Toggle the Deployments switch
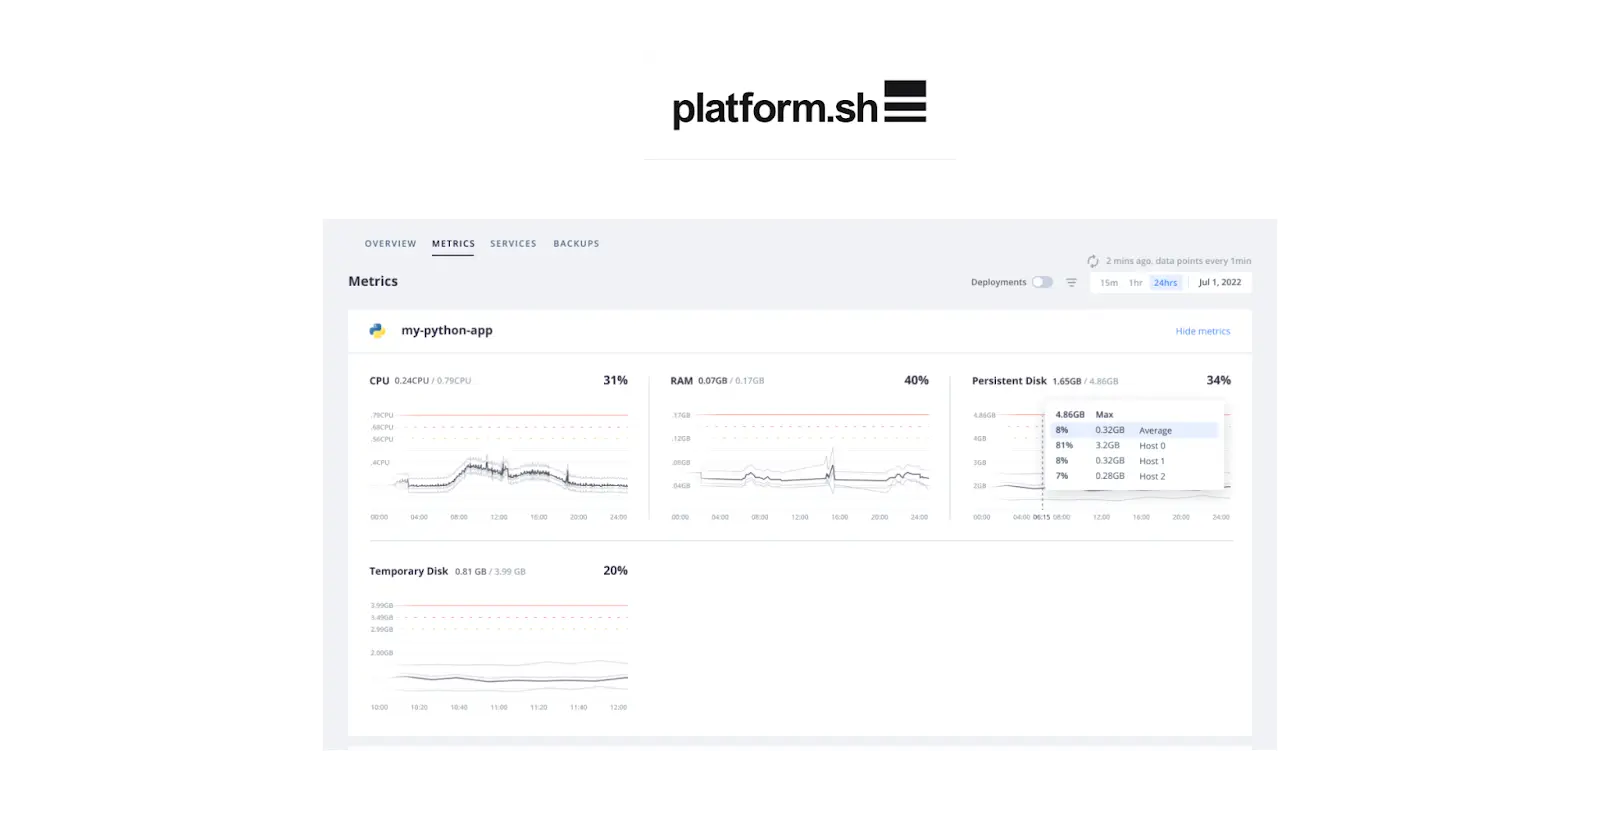The width and height of the screenshot is (1600, 836). (x=1042, y=282)
